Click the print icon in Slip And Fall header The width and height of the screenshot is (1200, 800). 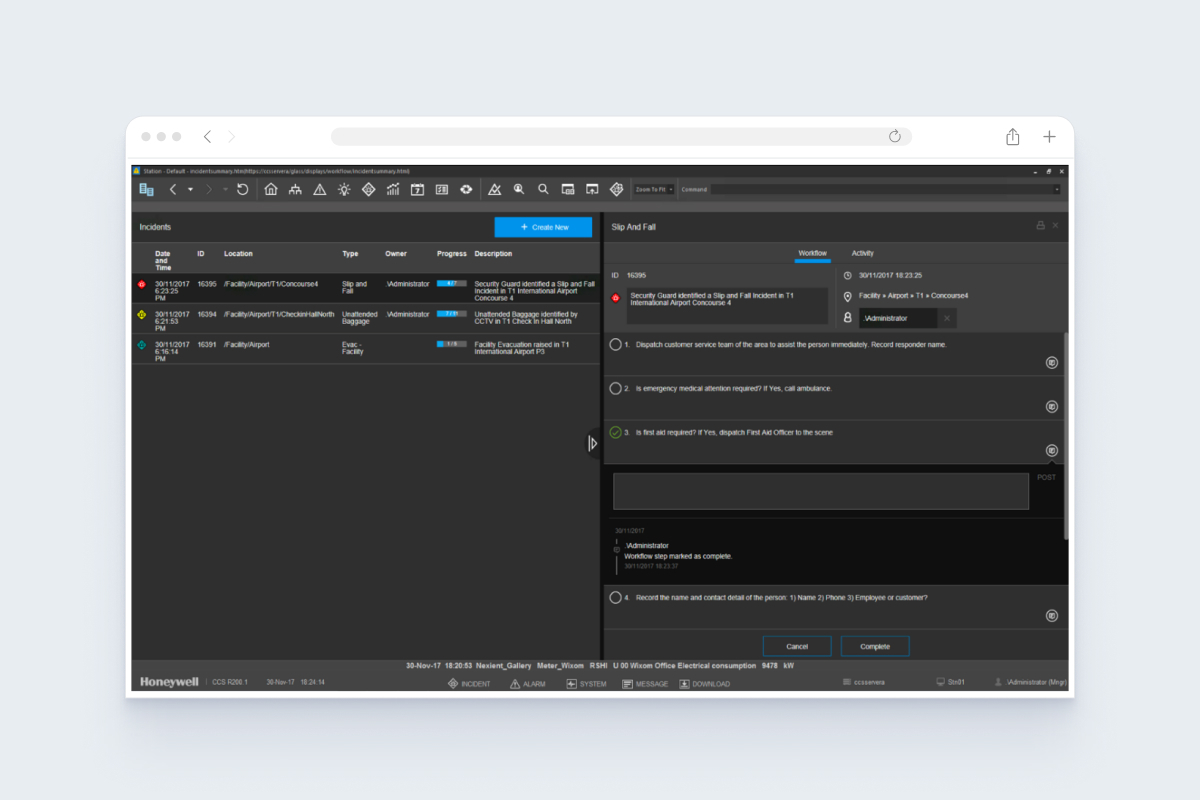pos(1040,226)
